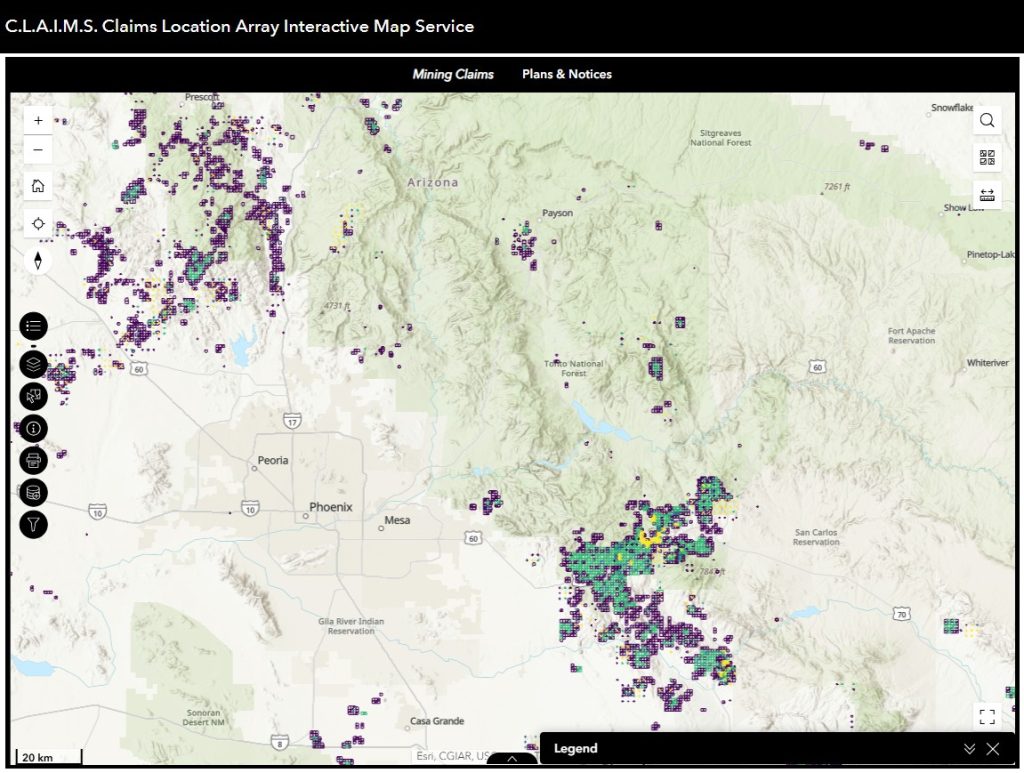Switch to the Plans & Notices tab
This screenshot has width=1024, height=773.
(x=566, y=74)
